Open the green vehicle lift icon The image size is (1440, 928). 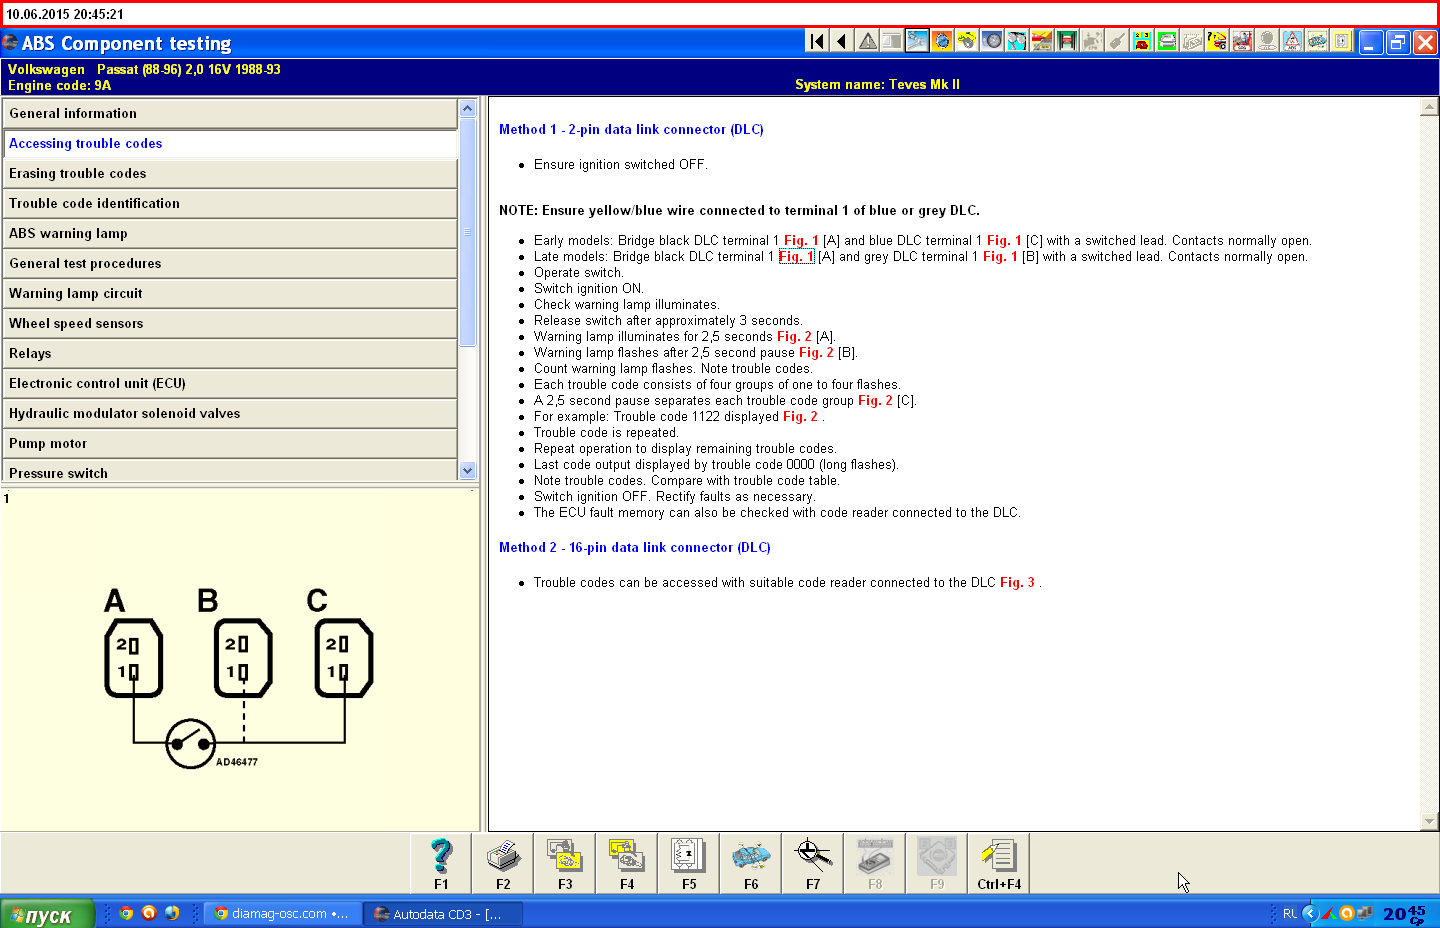point(1067,41)
